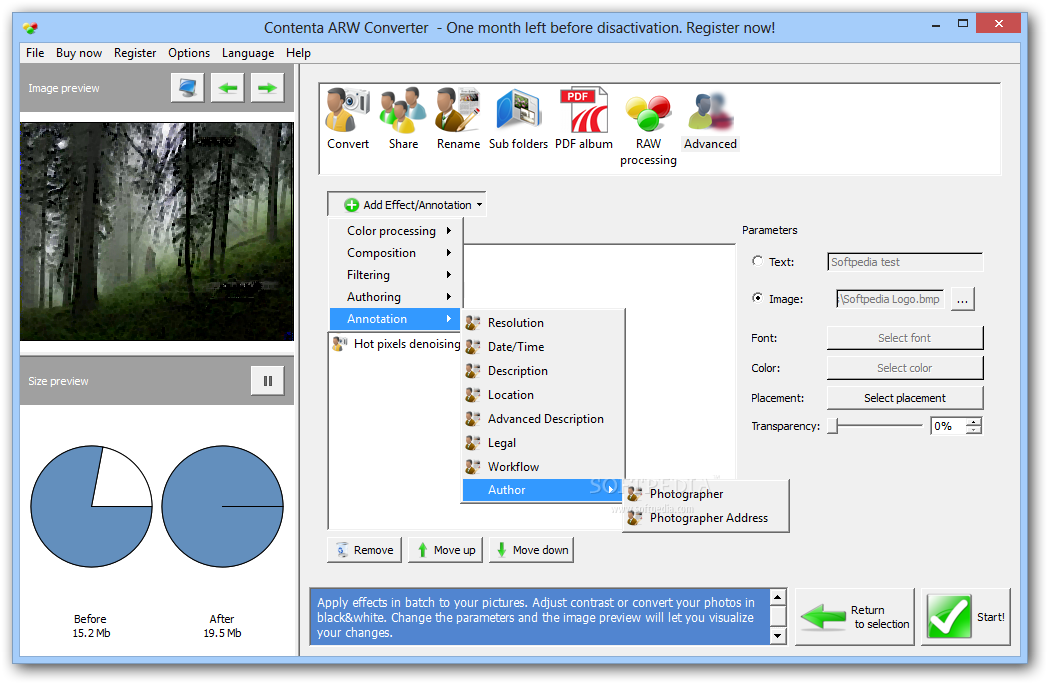
Task: Click the browse image file ellipsis button
Action: pyautogui.click(x=962, y=300)
